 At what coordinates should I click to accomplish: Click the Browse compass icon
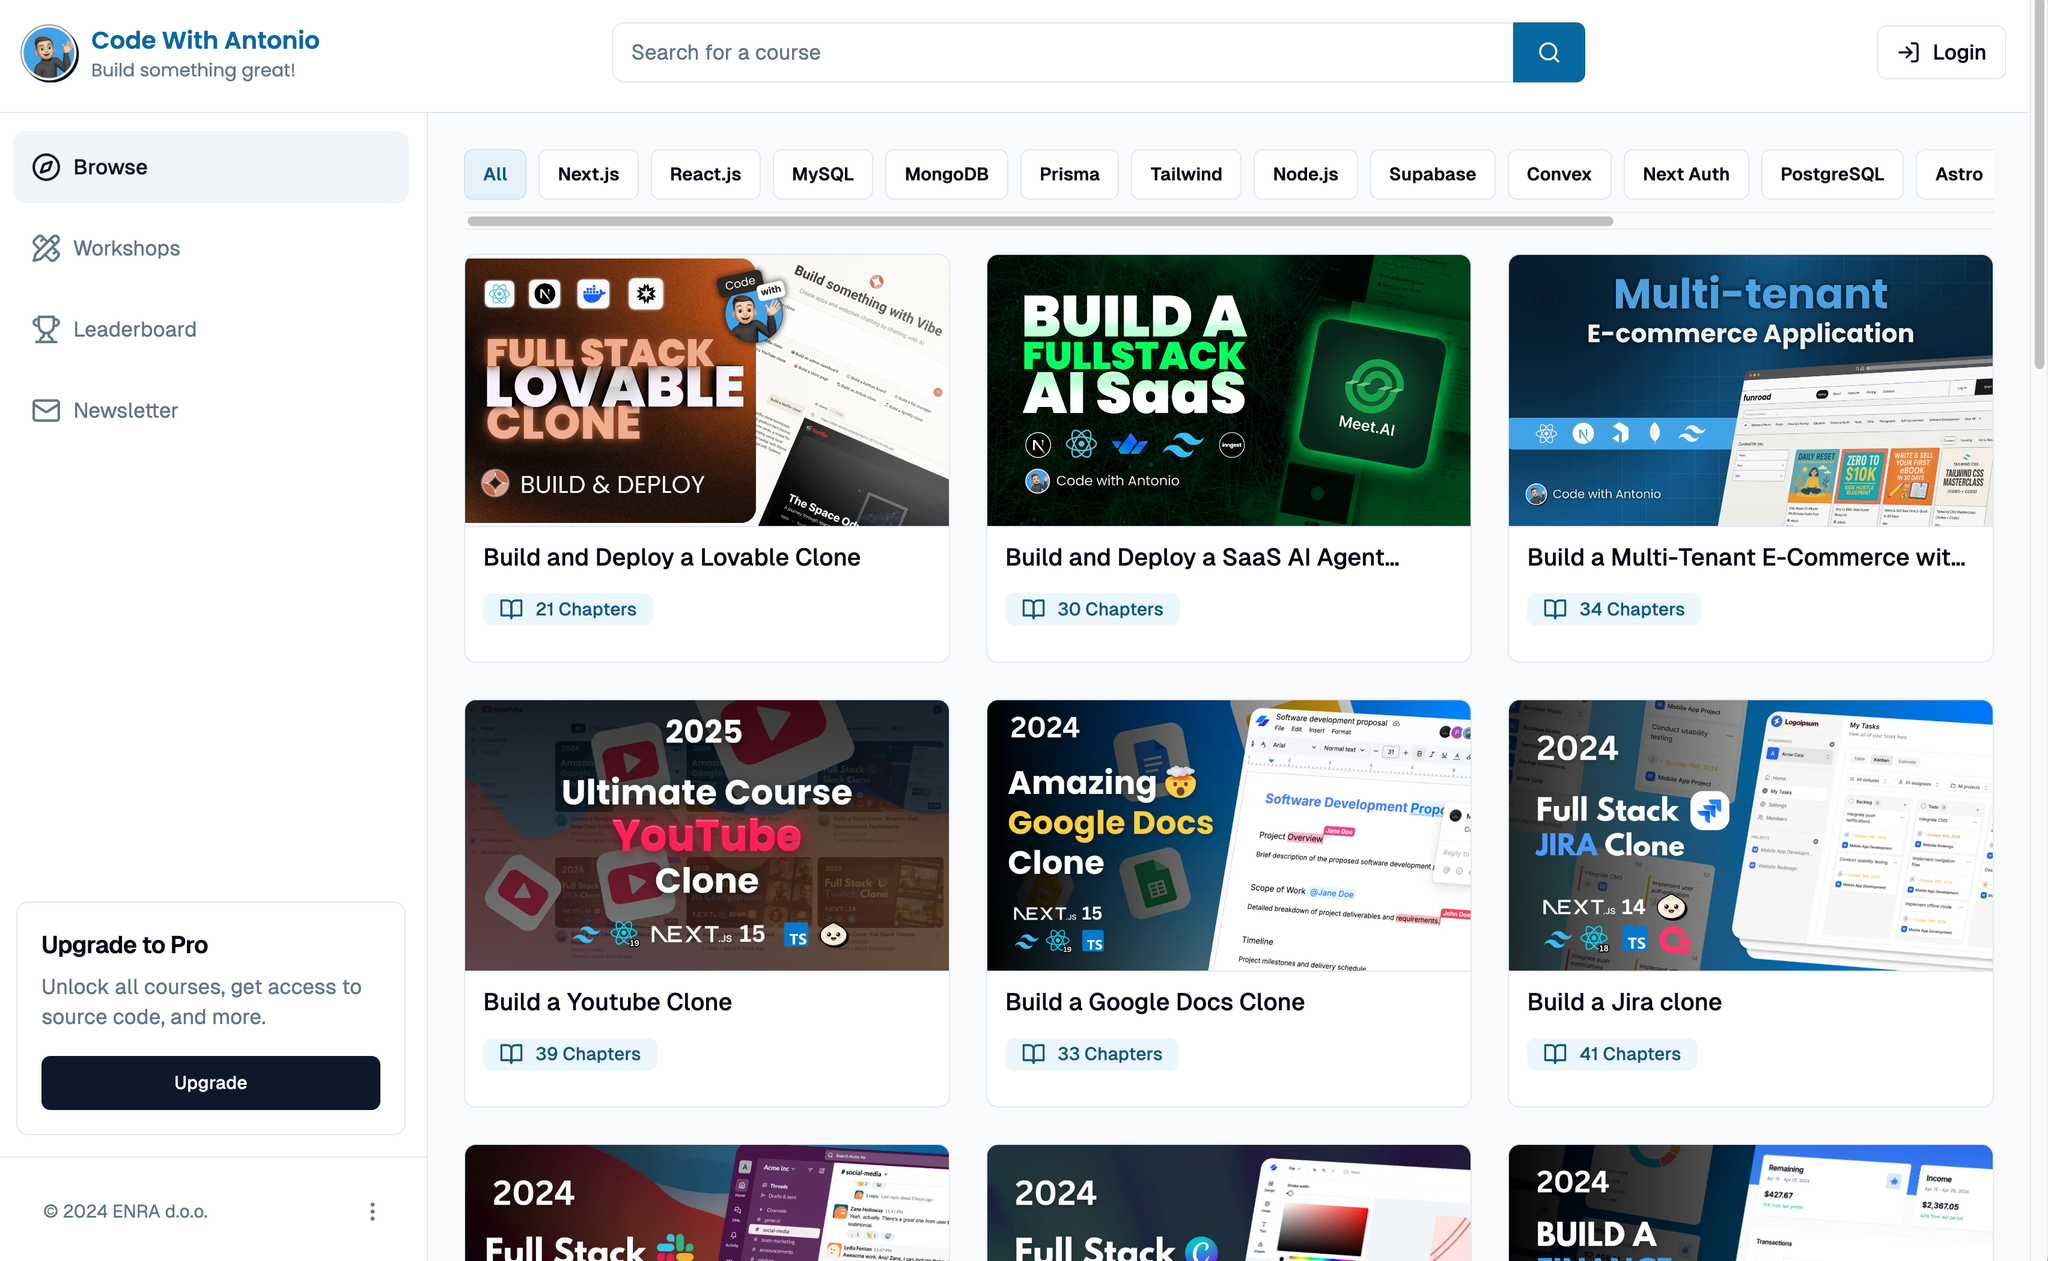pos(46,167)
